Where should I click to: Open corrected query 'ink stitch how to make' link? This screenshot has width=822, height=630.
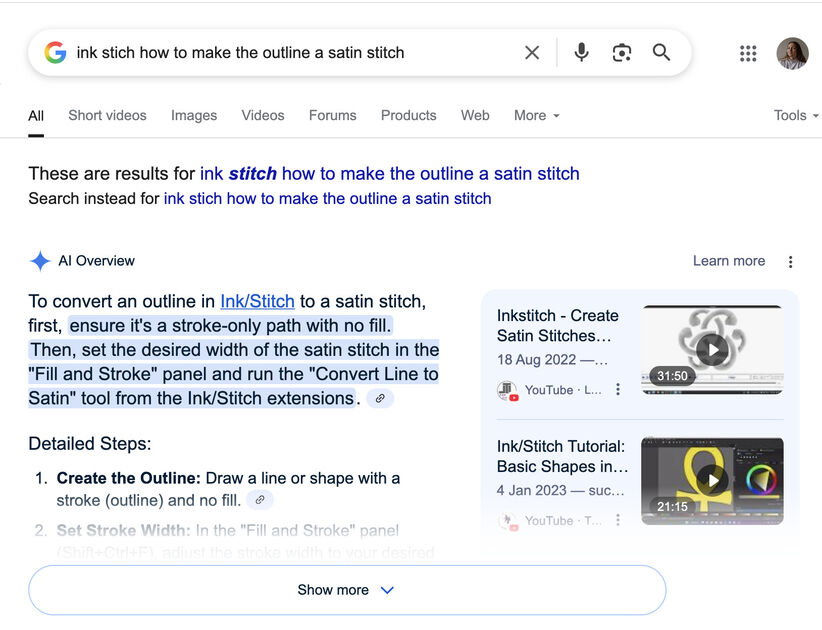point(390,173)
